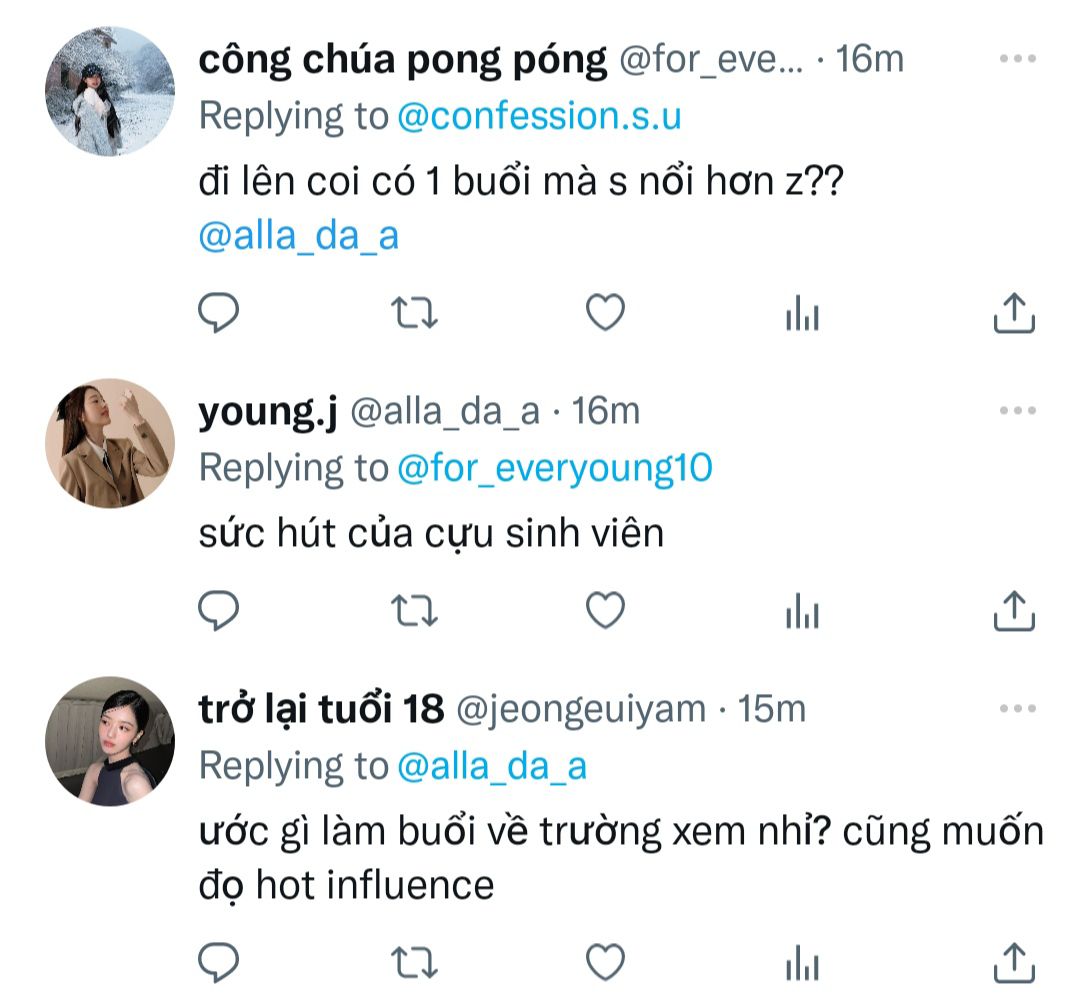Like the tweet by trở lại tuổi 18
Image resolution: width=1080 pixels, height=1001 pixels.
(x=605, y=962)
